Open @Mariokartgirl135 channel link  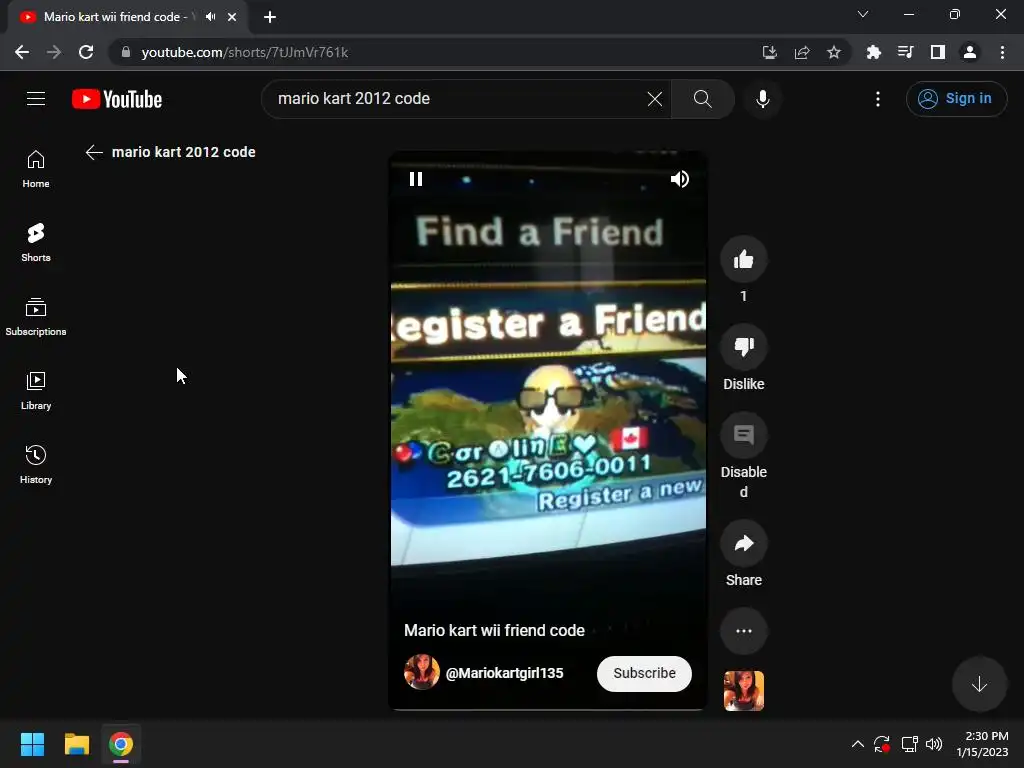click(504, 673)
